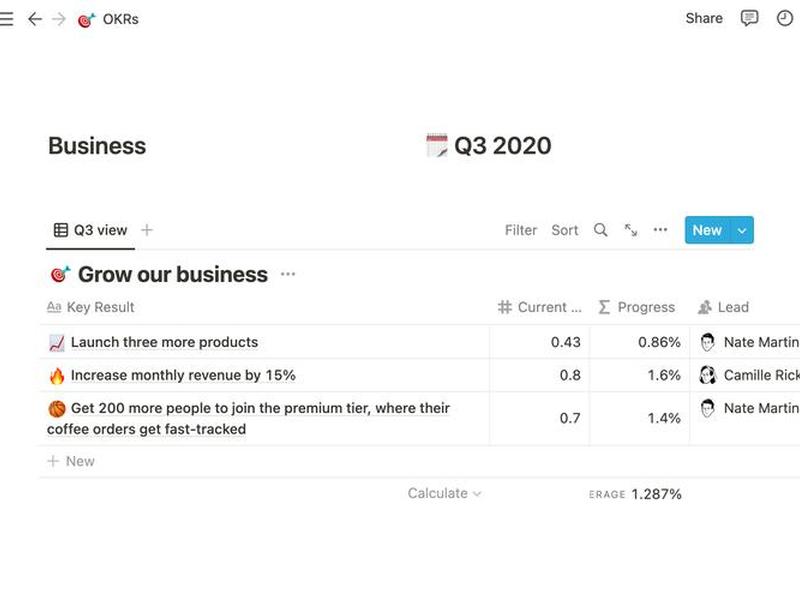Click the database search magnifier icon
The width and height of the screenshot is (800, 600).
point(601,230)
